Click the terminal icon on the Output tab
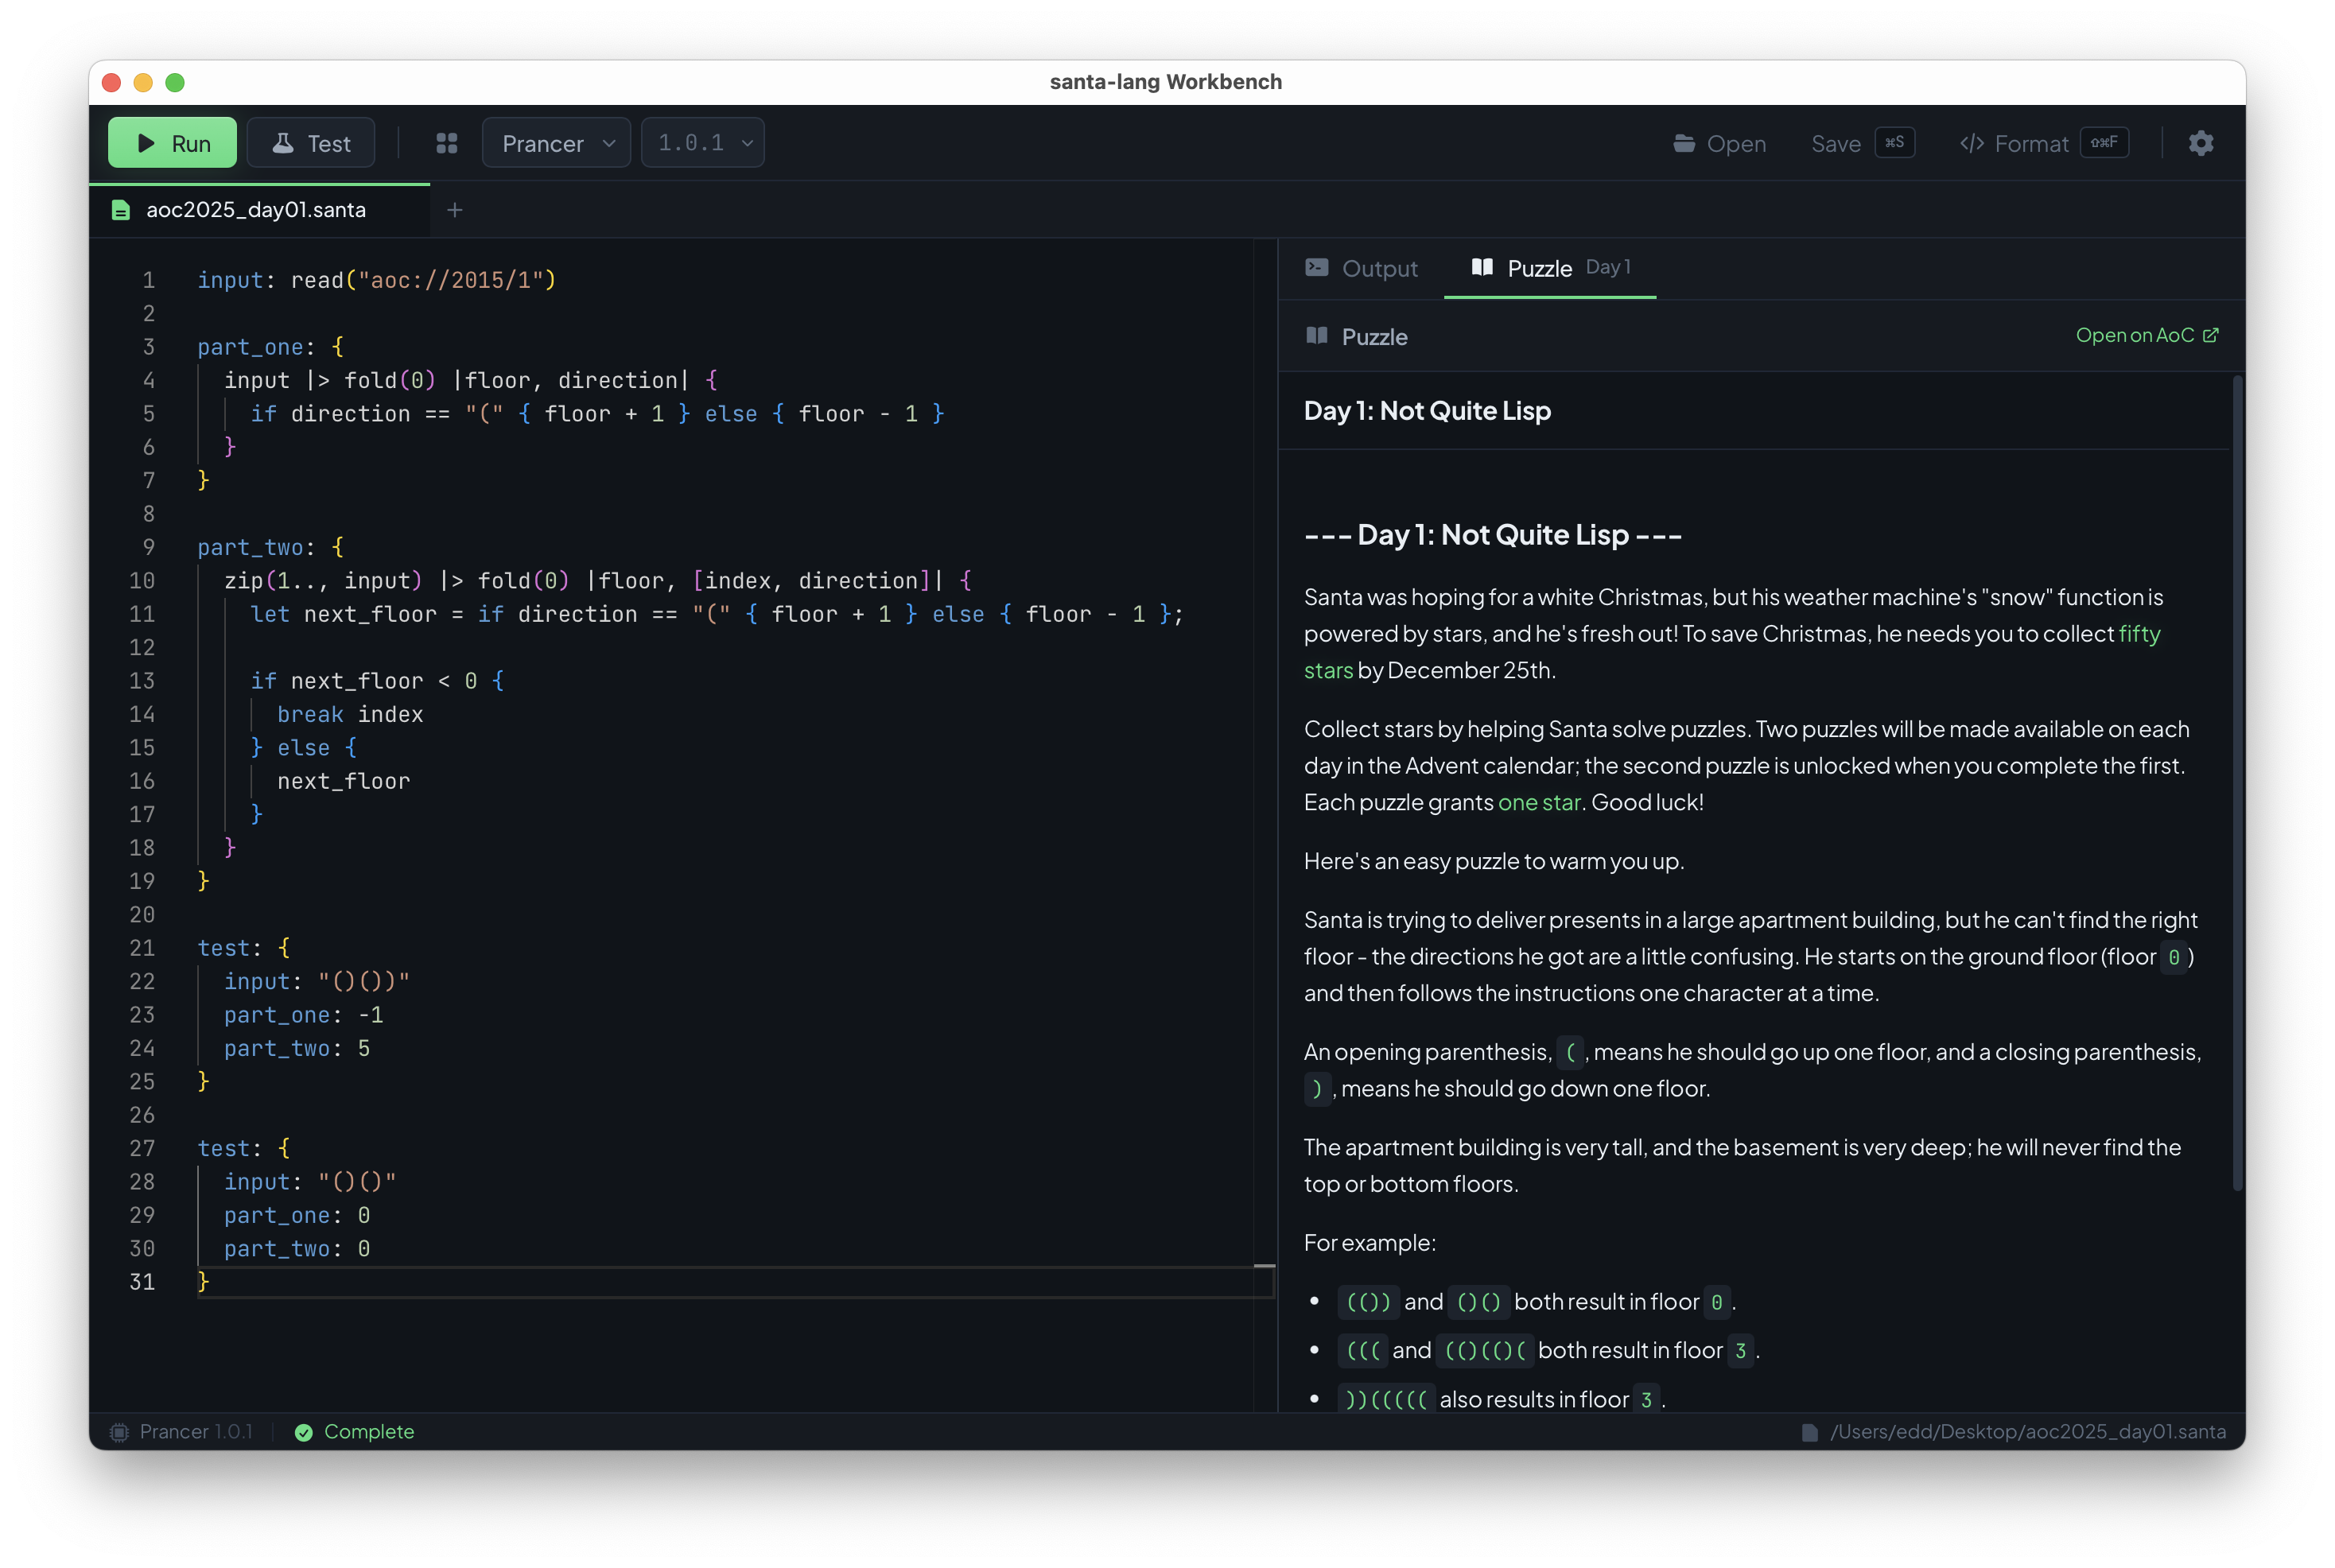This screenshot has height=1568, width=2335. pyautogui.click(x=1318, y=268)
